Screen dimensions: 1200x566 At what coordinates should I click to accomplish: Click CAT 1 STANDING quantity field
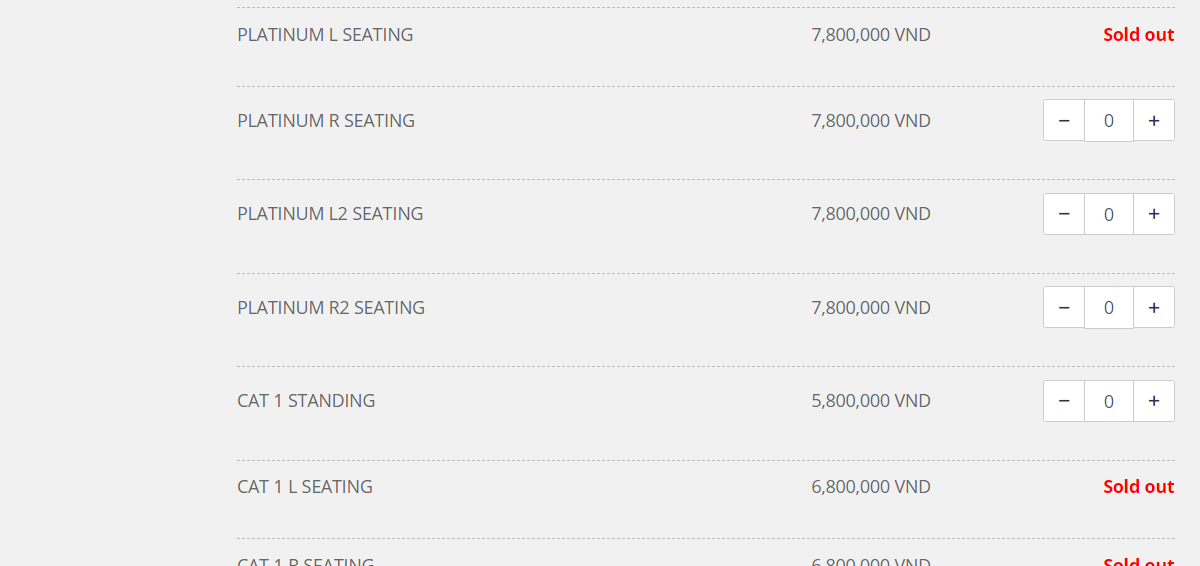1109,401
